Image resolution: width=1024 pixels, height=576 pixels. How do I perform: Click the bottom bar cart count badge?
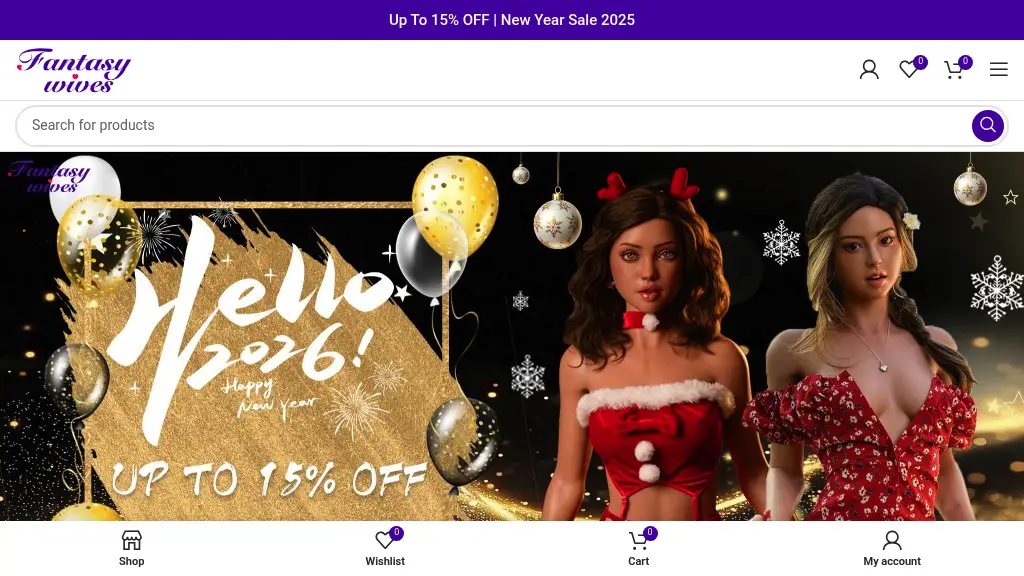pos(650,532)
